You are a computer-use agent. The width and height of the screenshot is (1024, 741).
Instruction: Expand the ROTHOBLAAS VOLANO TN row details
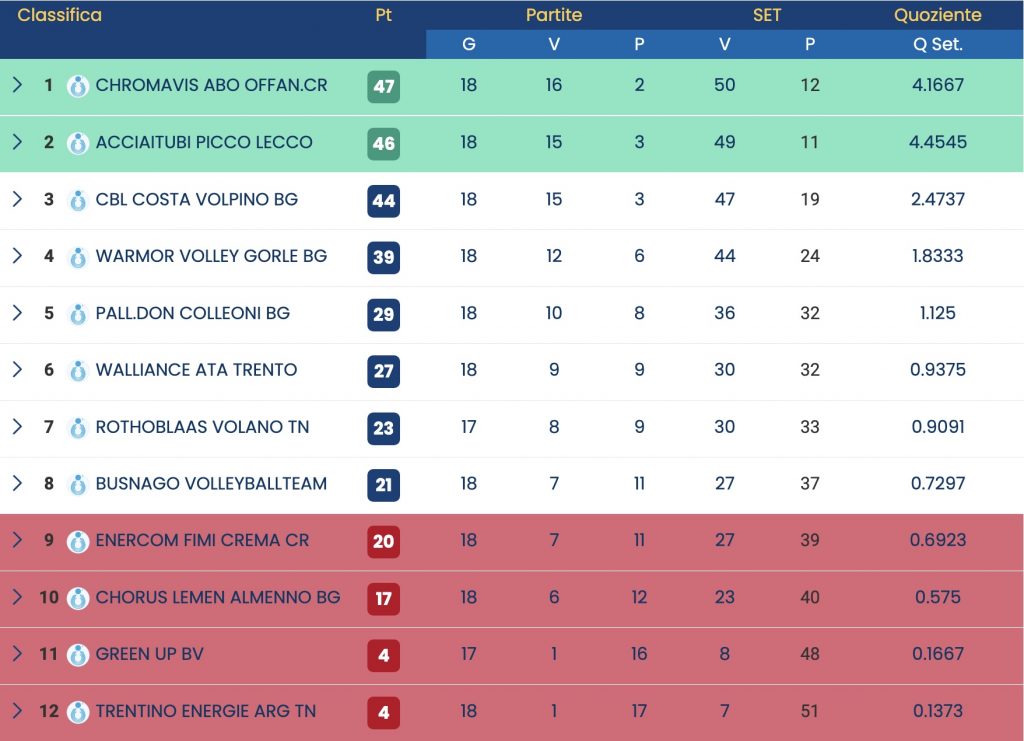(17, 427)
